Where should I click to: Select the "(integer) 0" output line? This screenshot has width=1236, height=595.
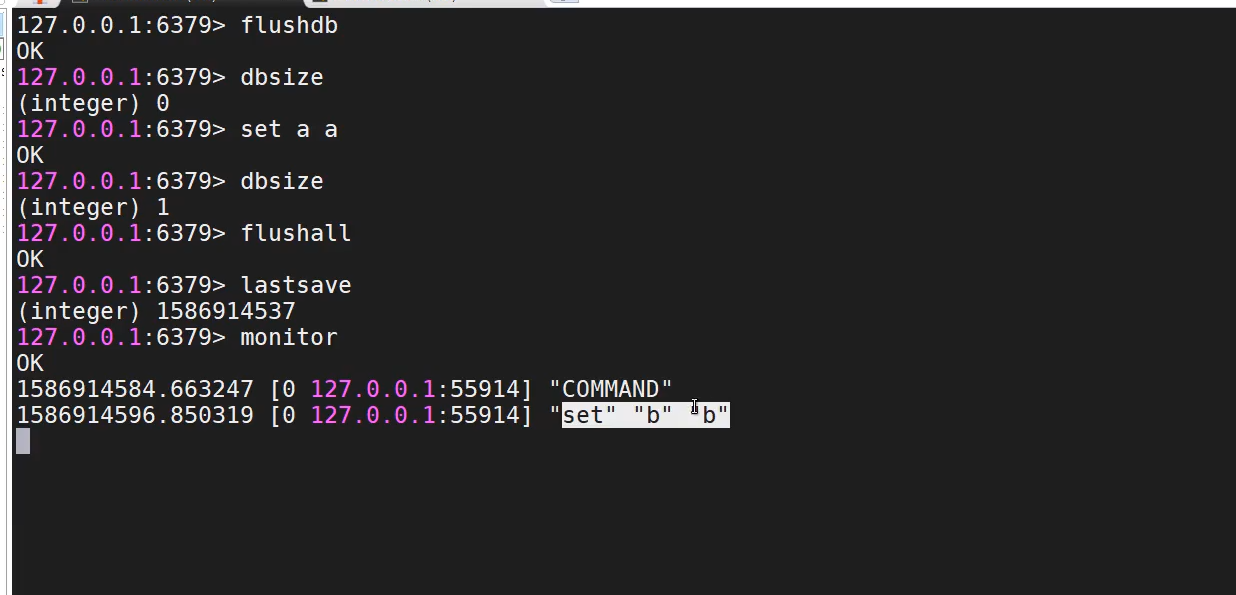point(92,104)
